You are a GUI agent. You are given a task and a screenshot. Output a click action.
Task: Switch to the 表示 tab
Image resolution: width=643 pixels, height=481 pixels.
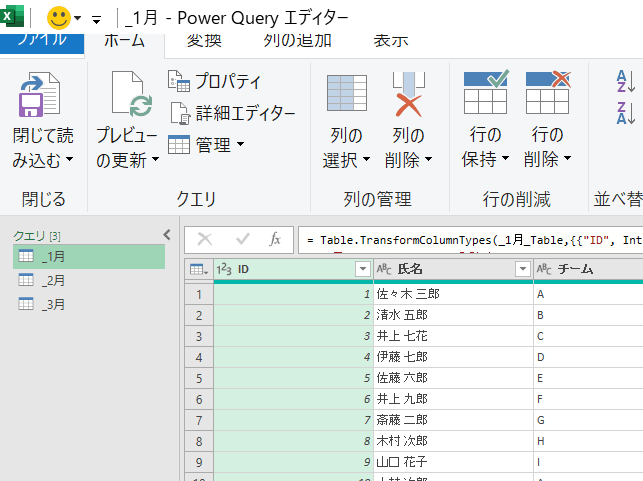(x=390, y=41)
